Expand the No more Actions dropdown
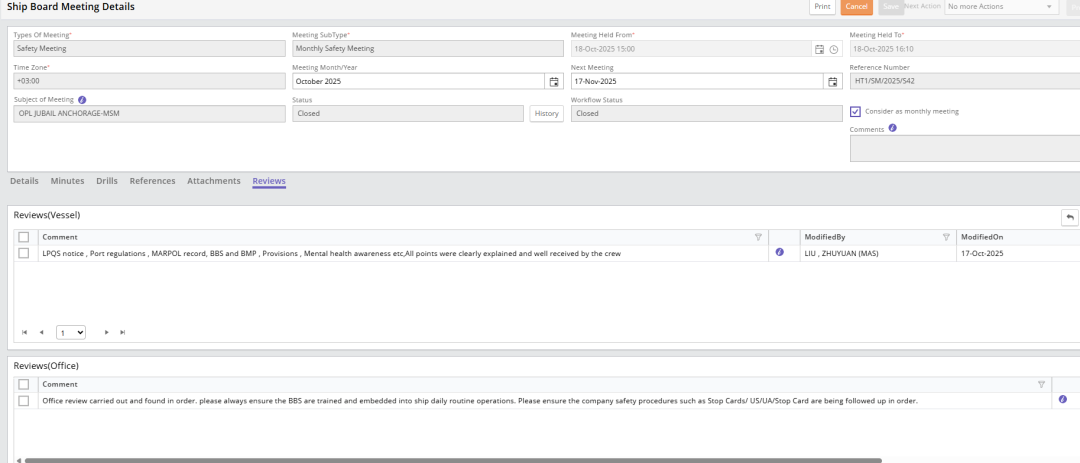The image size is (1080, 463). click(x=1000, y=7)
